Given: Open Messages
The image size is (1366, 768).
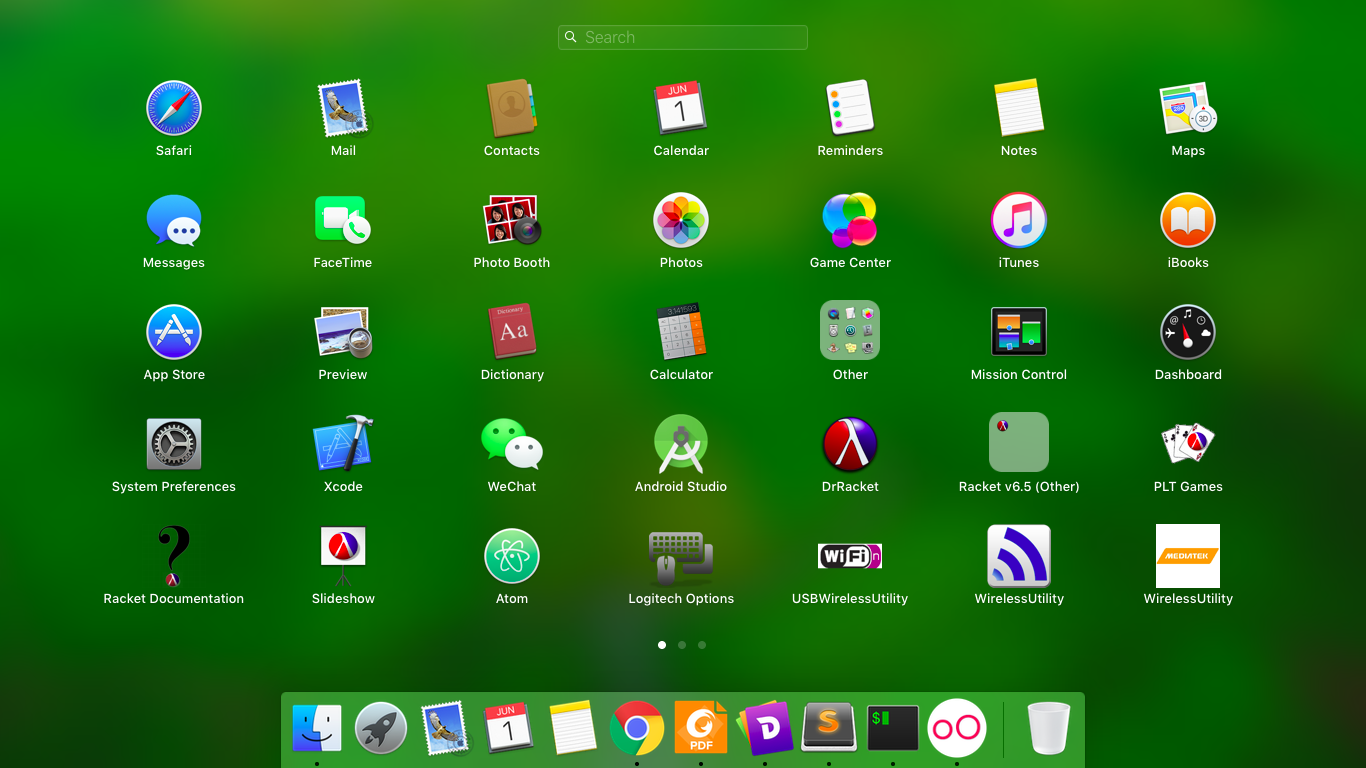Looking at the screenshot, I should pos(174,220).
